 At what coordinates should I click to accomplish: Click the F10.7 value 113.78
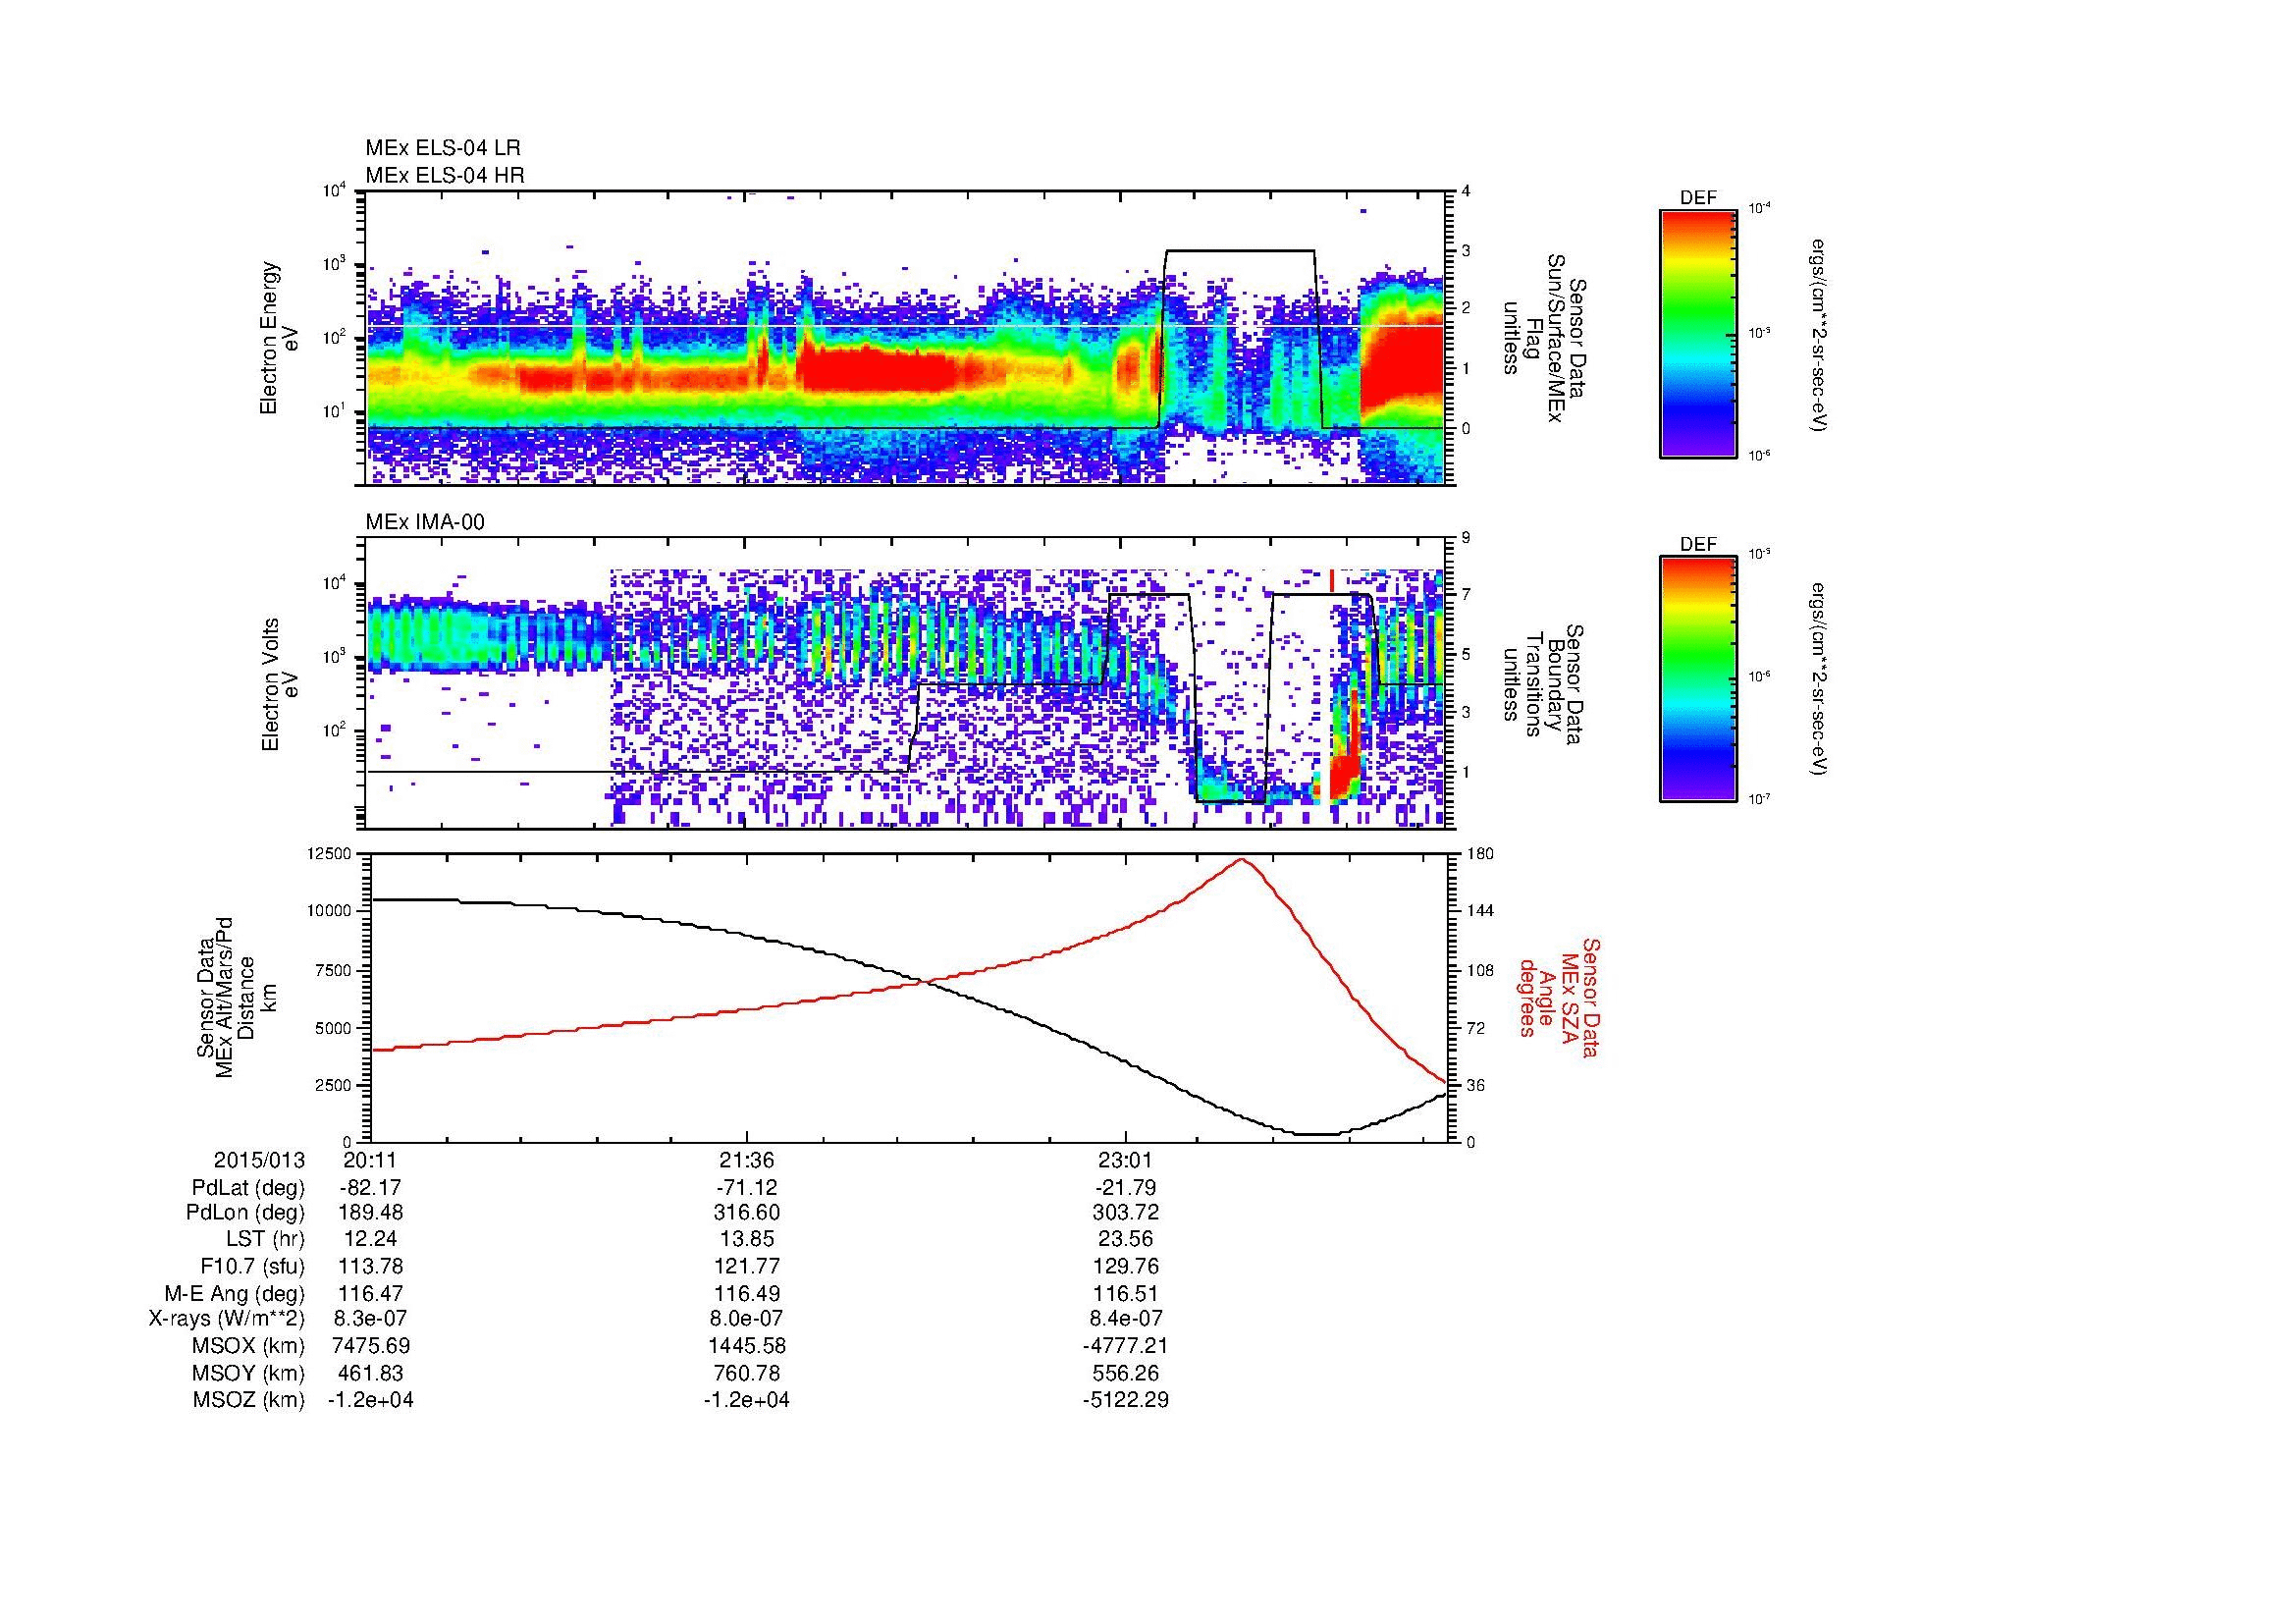click(371, 1267)
